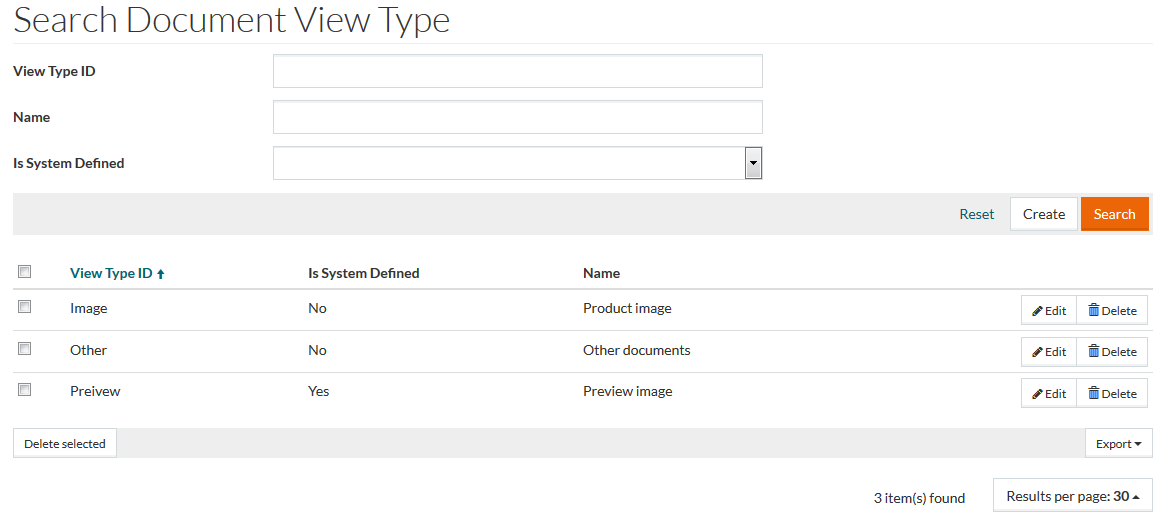Delete the Preivew view type row

(x=1112, y=394)
